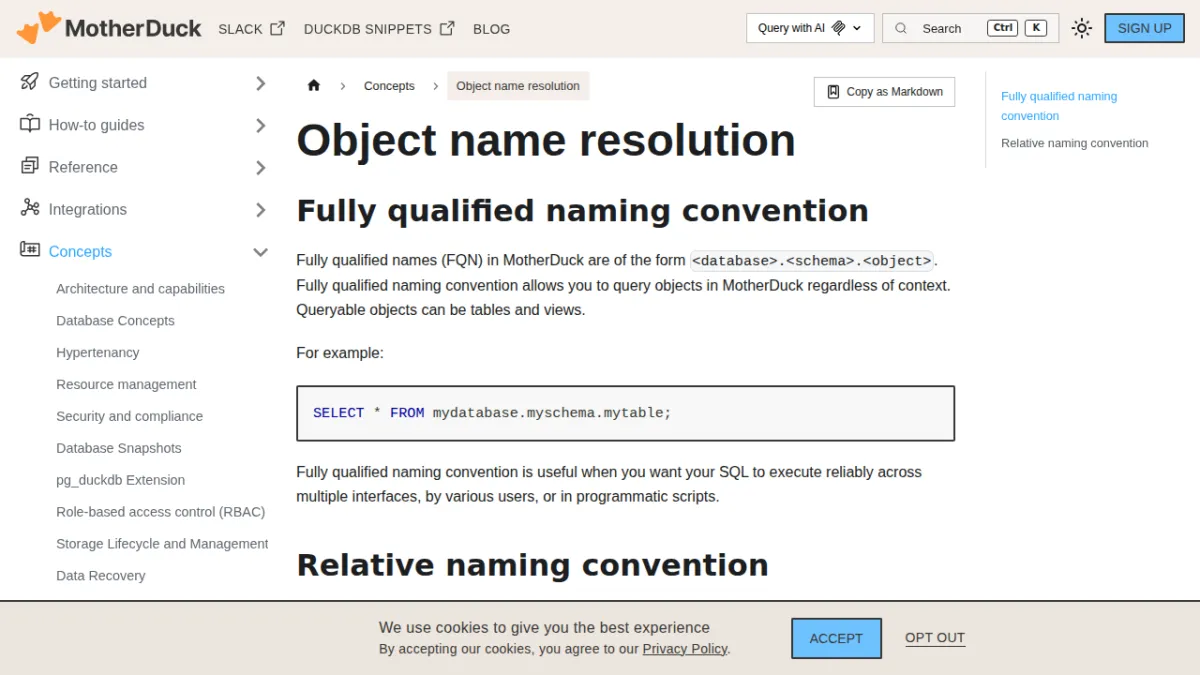Click the Relative naming convention heading
The height and width of the screenshot is (675, 1200).
click(x=533, y=565)
